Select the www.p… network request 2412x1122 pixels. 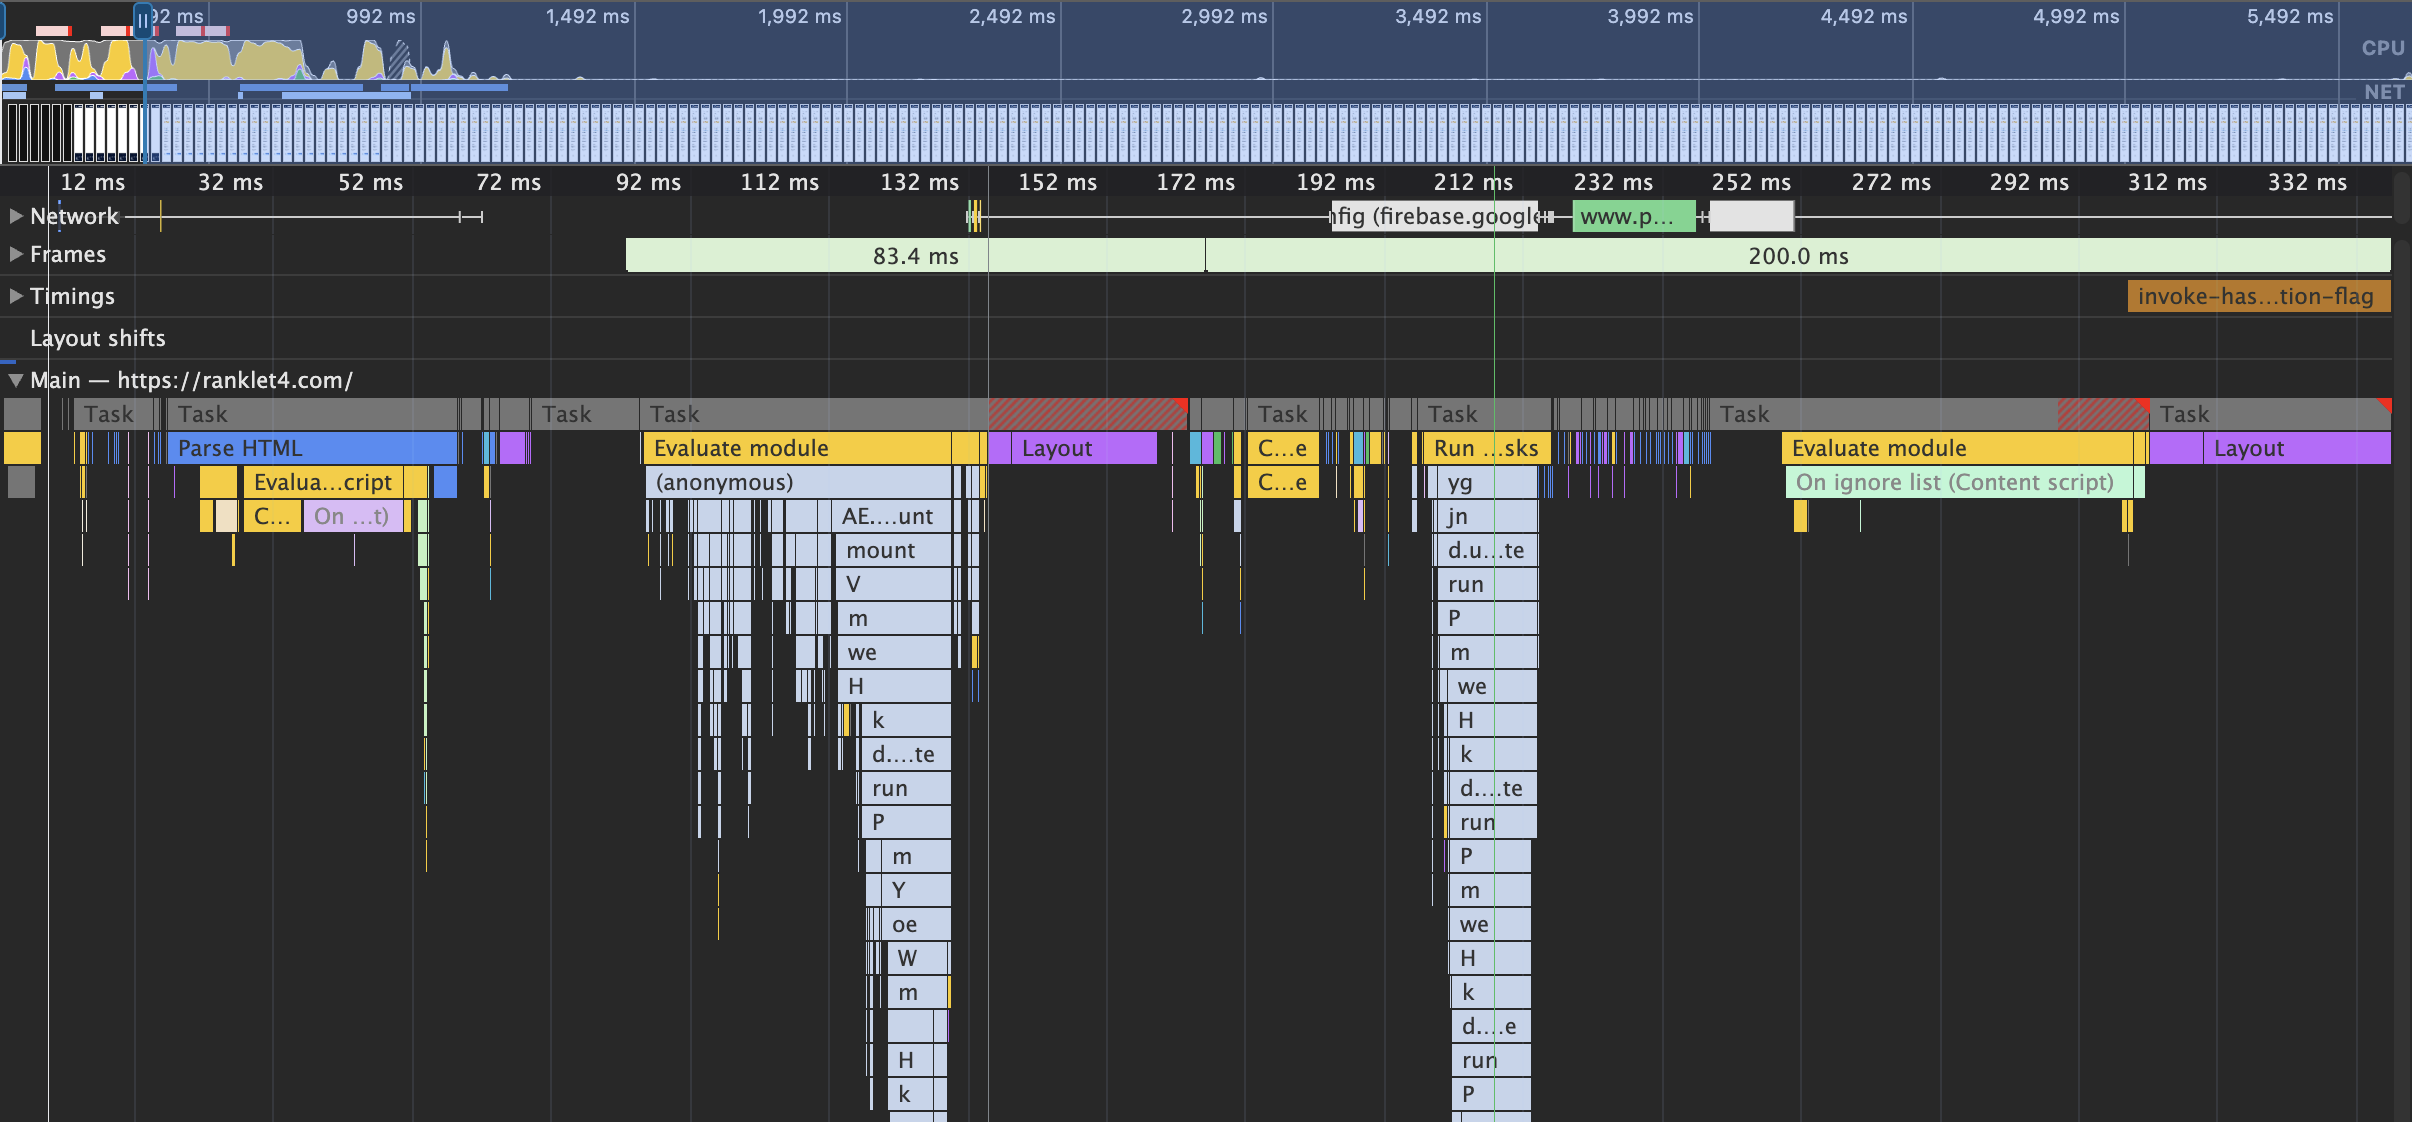tap(1632, 217)
